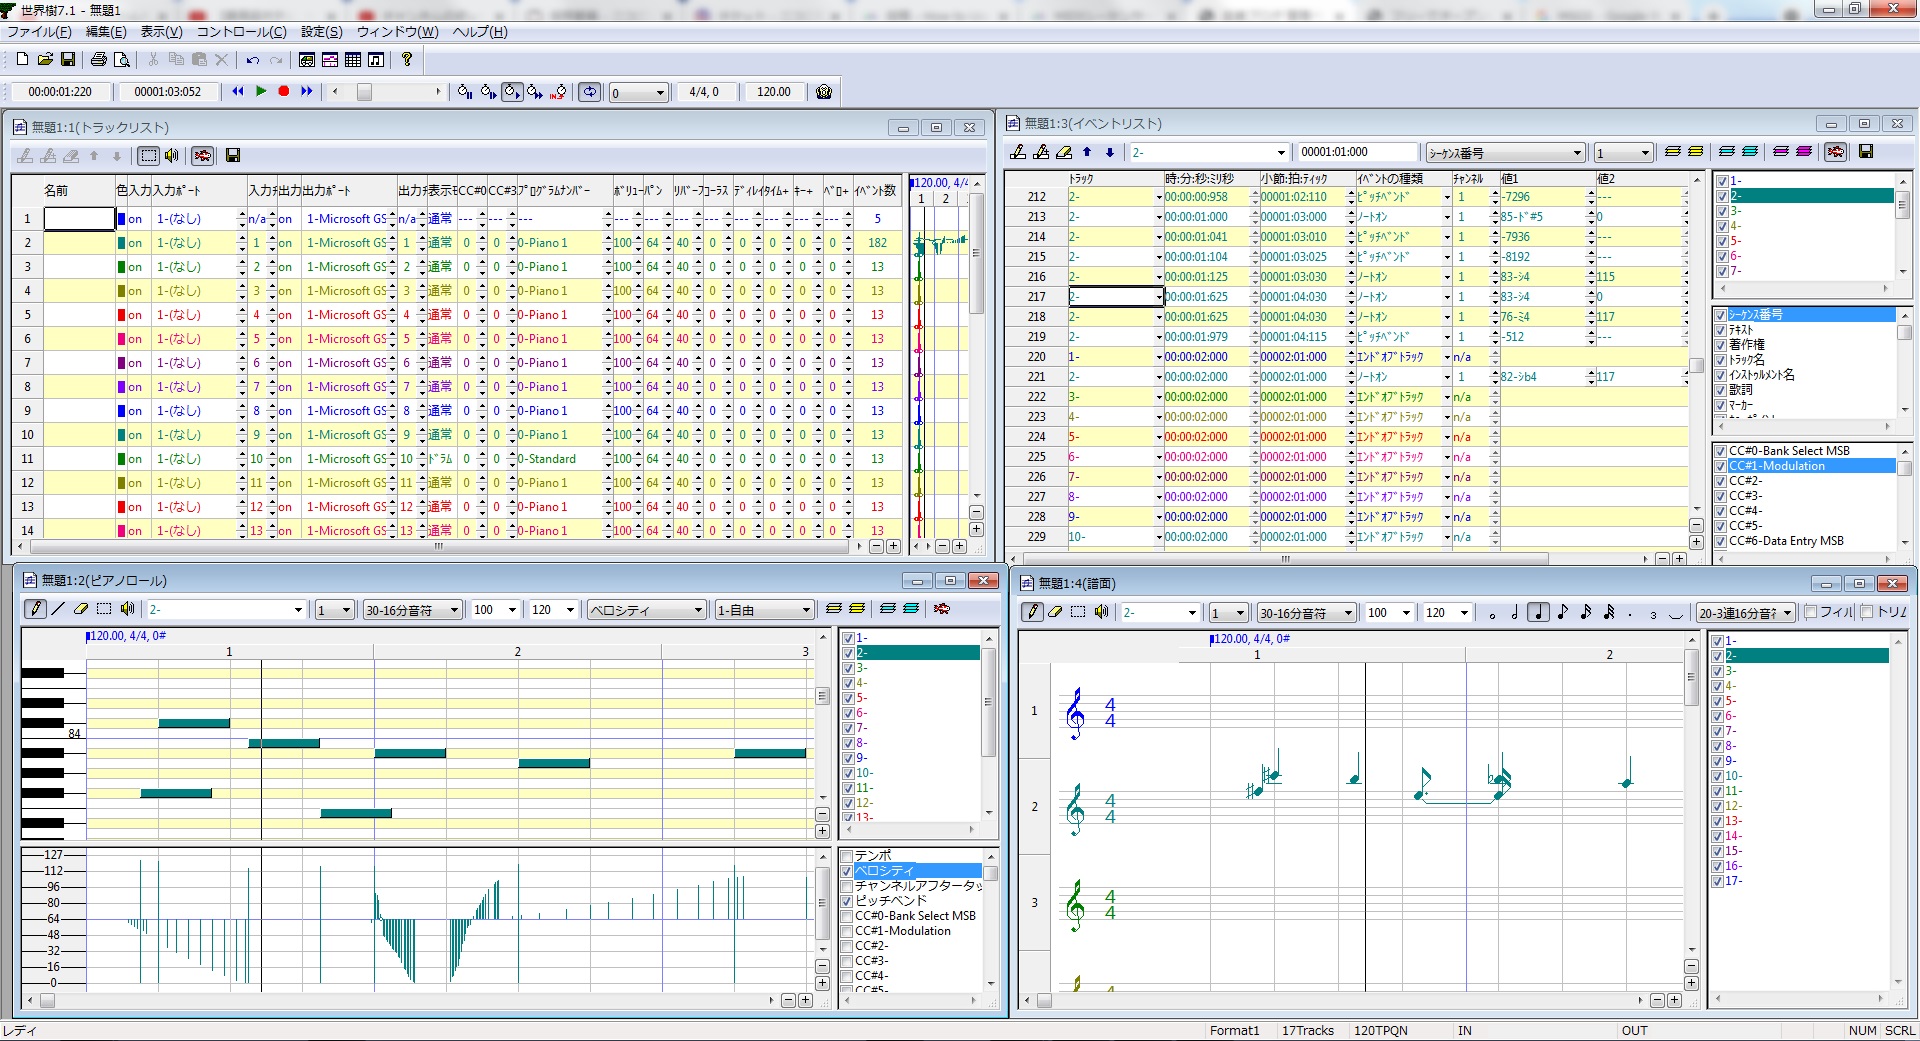Toggle the ピッチベンド checkbox in piano roll
The image size is (1920, 1041).
(847, 901)
